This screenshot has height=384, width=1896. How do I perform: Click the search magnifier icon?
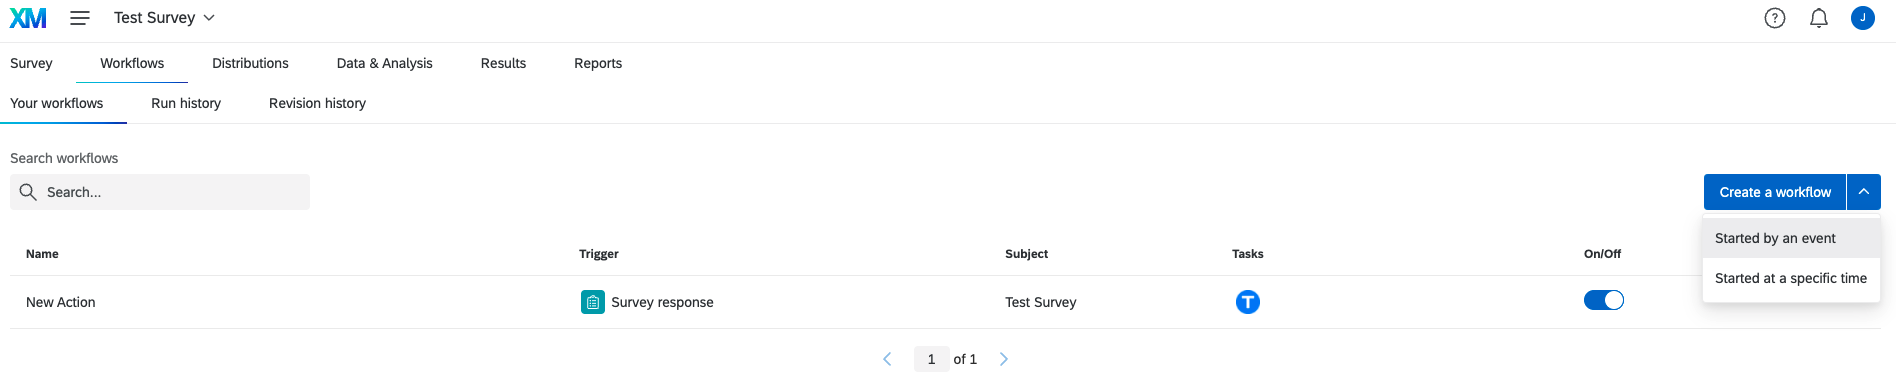(x=28, y=192)
